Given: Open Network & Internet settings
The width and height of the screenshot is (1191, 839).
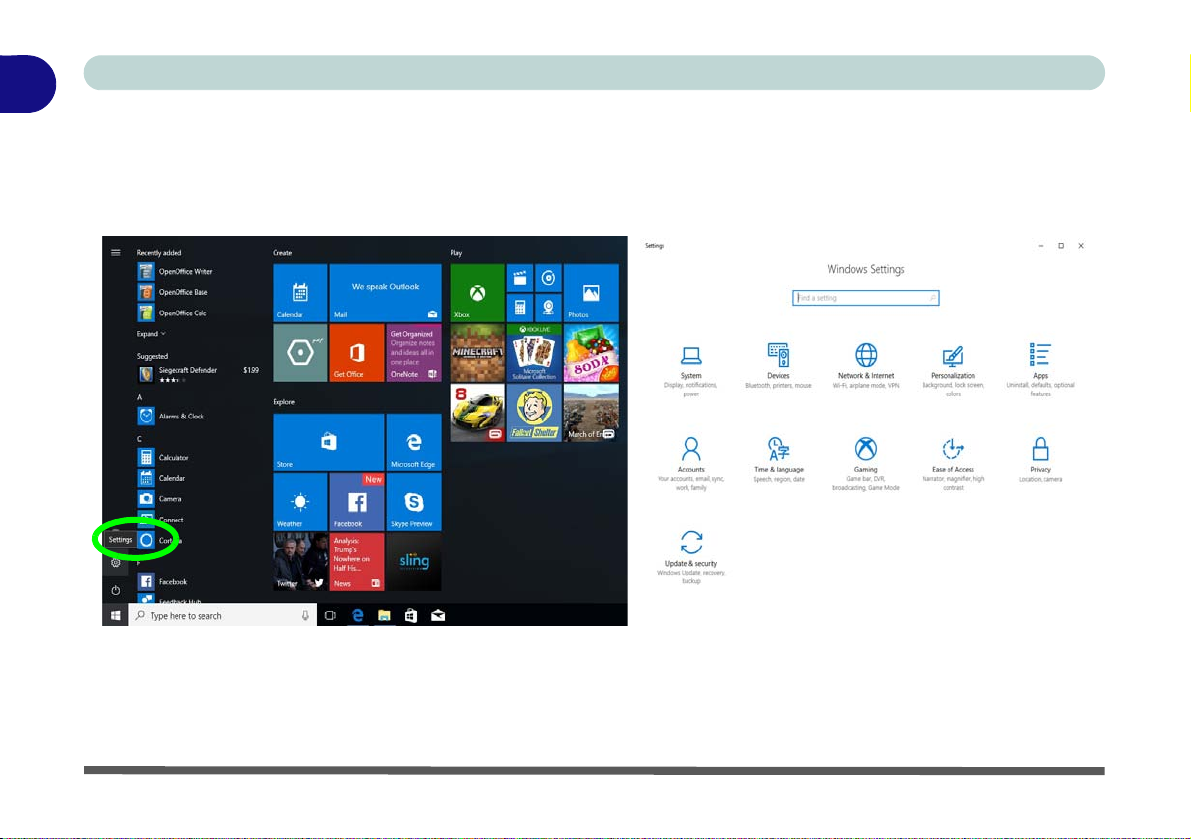Looking at the screenshot, I should [x=865, y=366].
